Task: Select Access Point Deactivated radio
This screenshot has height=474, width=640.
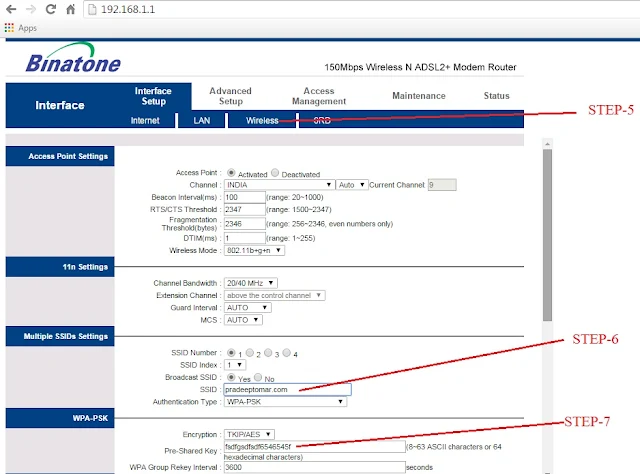Action: click(275, 172)
